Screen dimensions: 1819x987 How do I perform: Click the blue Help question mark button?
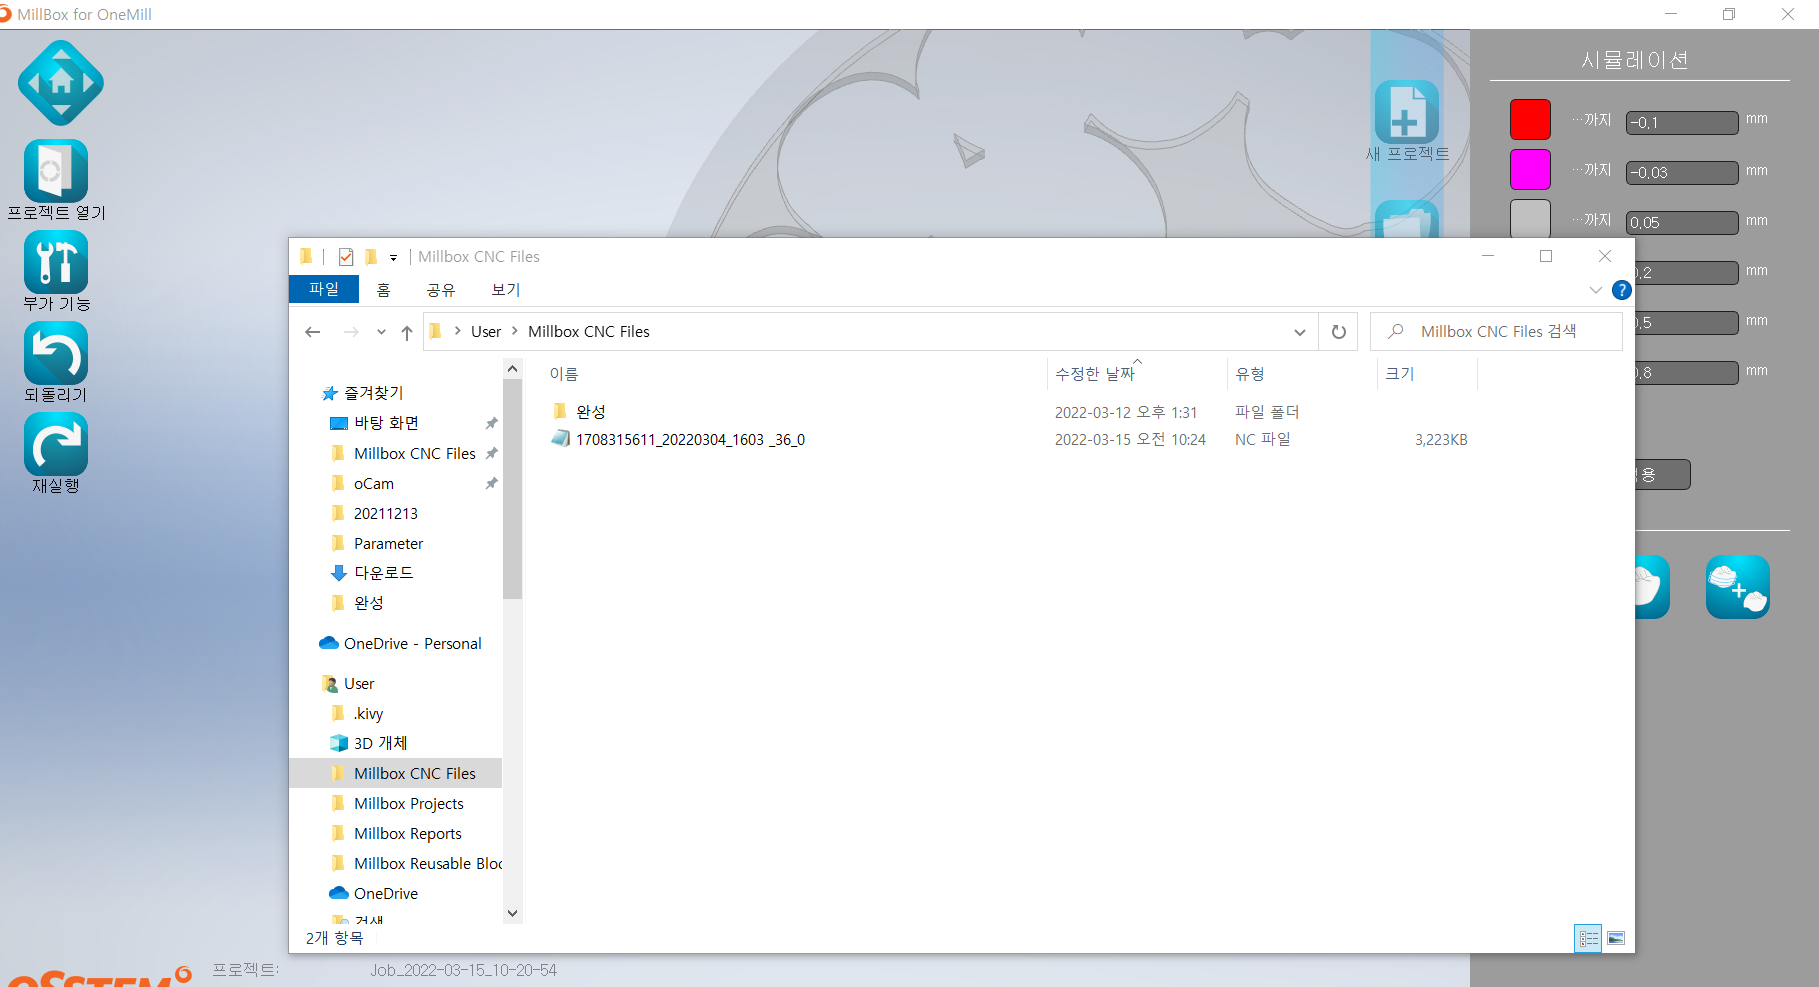click(x=1622, y=290)
